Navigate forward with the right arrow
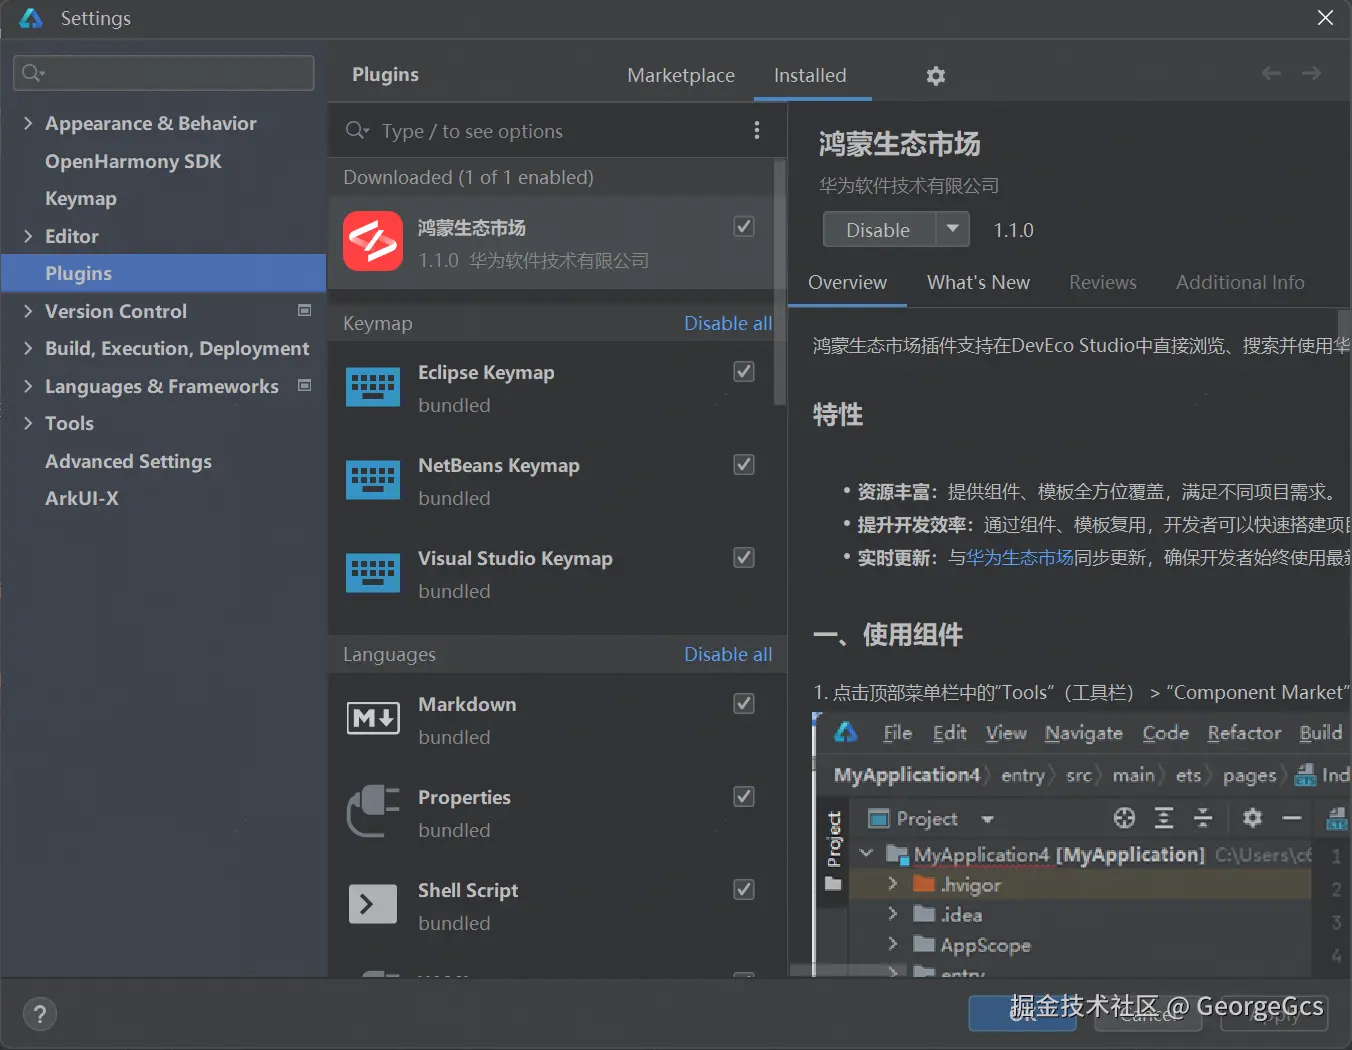Image resolution: width=1352 pixels, height=1050 pixels. pyautogui.click(x=1311, y=73)
